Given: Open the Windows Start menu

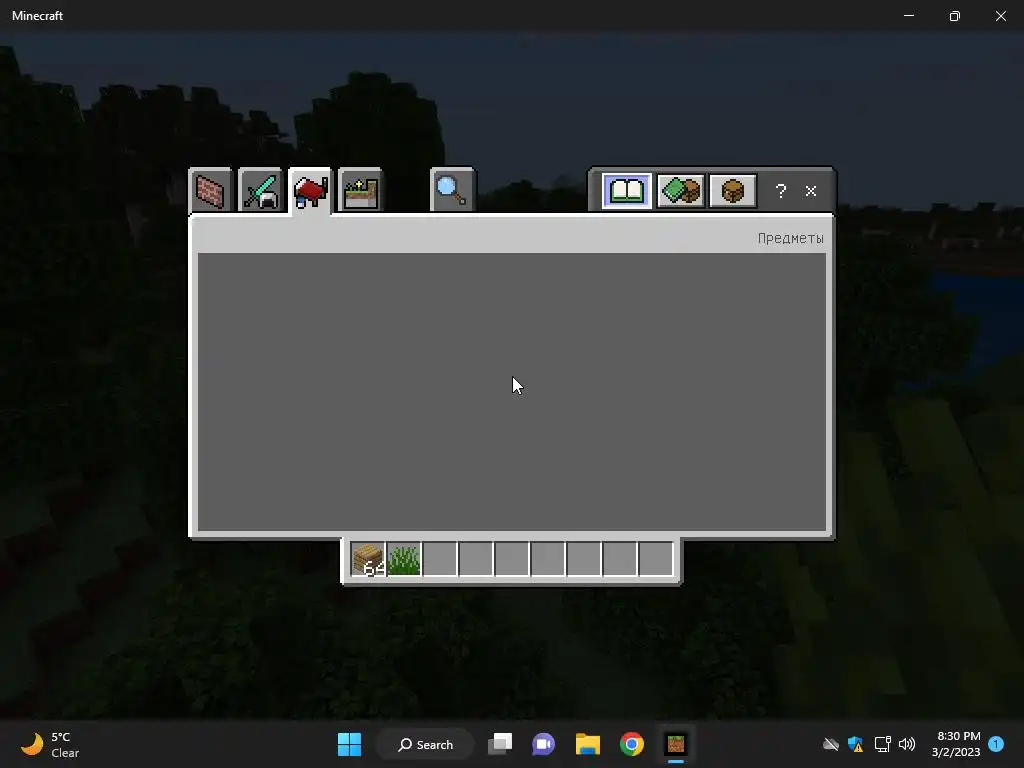Looking at the screenshot, I should 349,744.
